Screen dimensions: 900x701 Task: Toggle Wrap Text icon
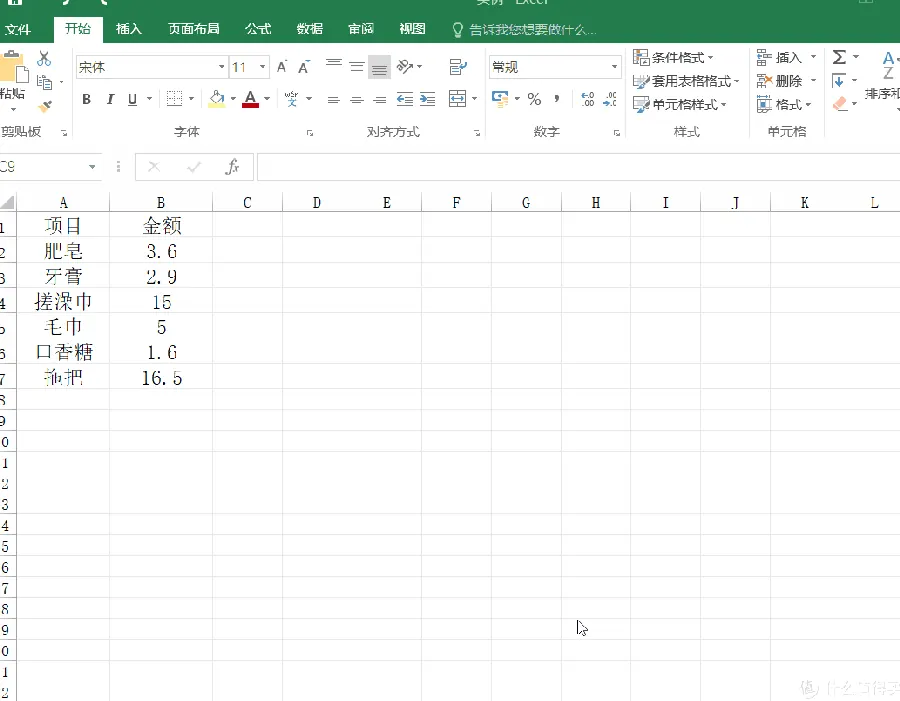click(457, 67)
